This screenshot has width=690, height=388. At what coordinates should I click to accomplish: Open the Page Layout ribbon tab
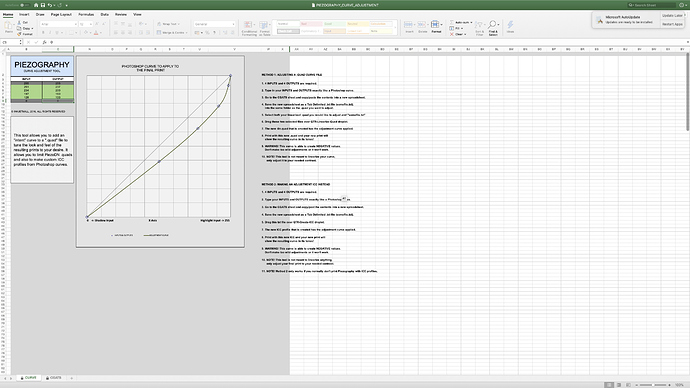coord(61,15)
